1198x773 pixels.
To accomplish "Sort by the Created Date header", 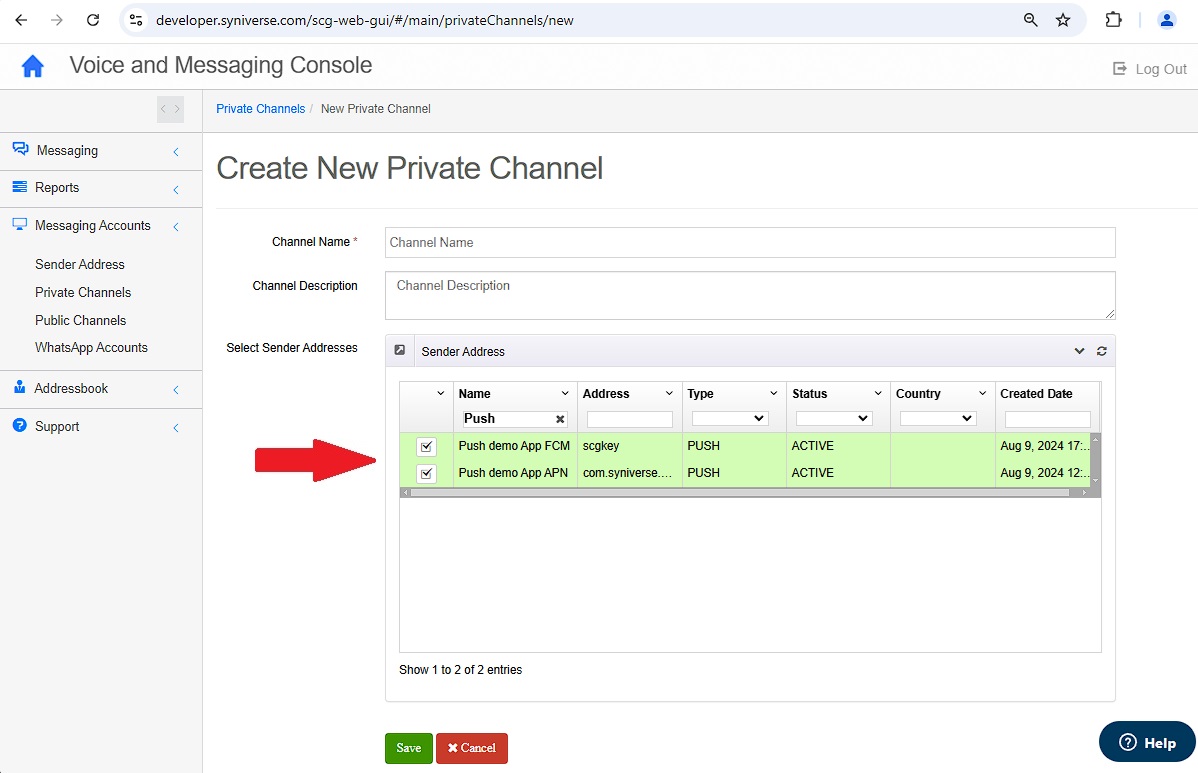I will (1036, 393).
